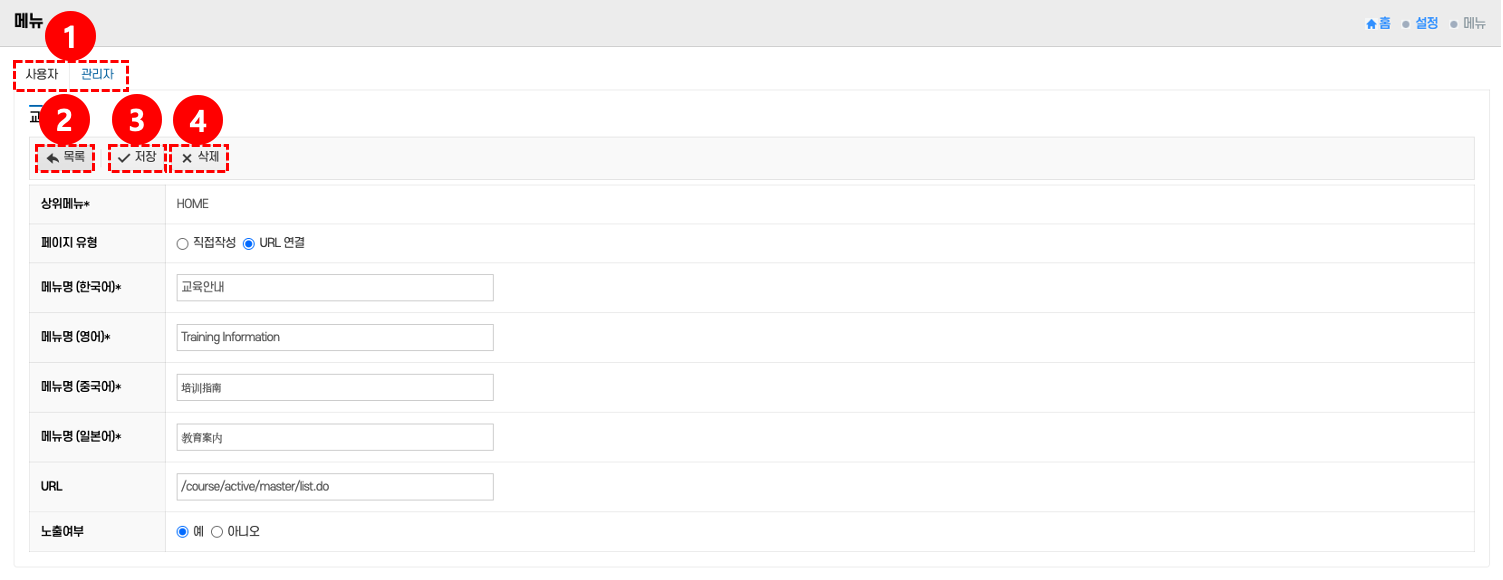The image size is (1503, 580).
Task: Set 노출여부 to 예
Action: 182,532
